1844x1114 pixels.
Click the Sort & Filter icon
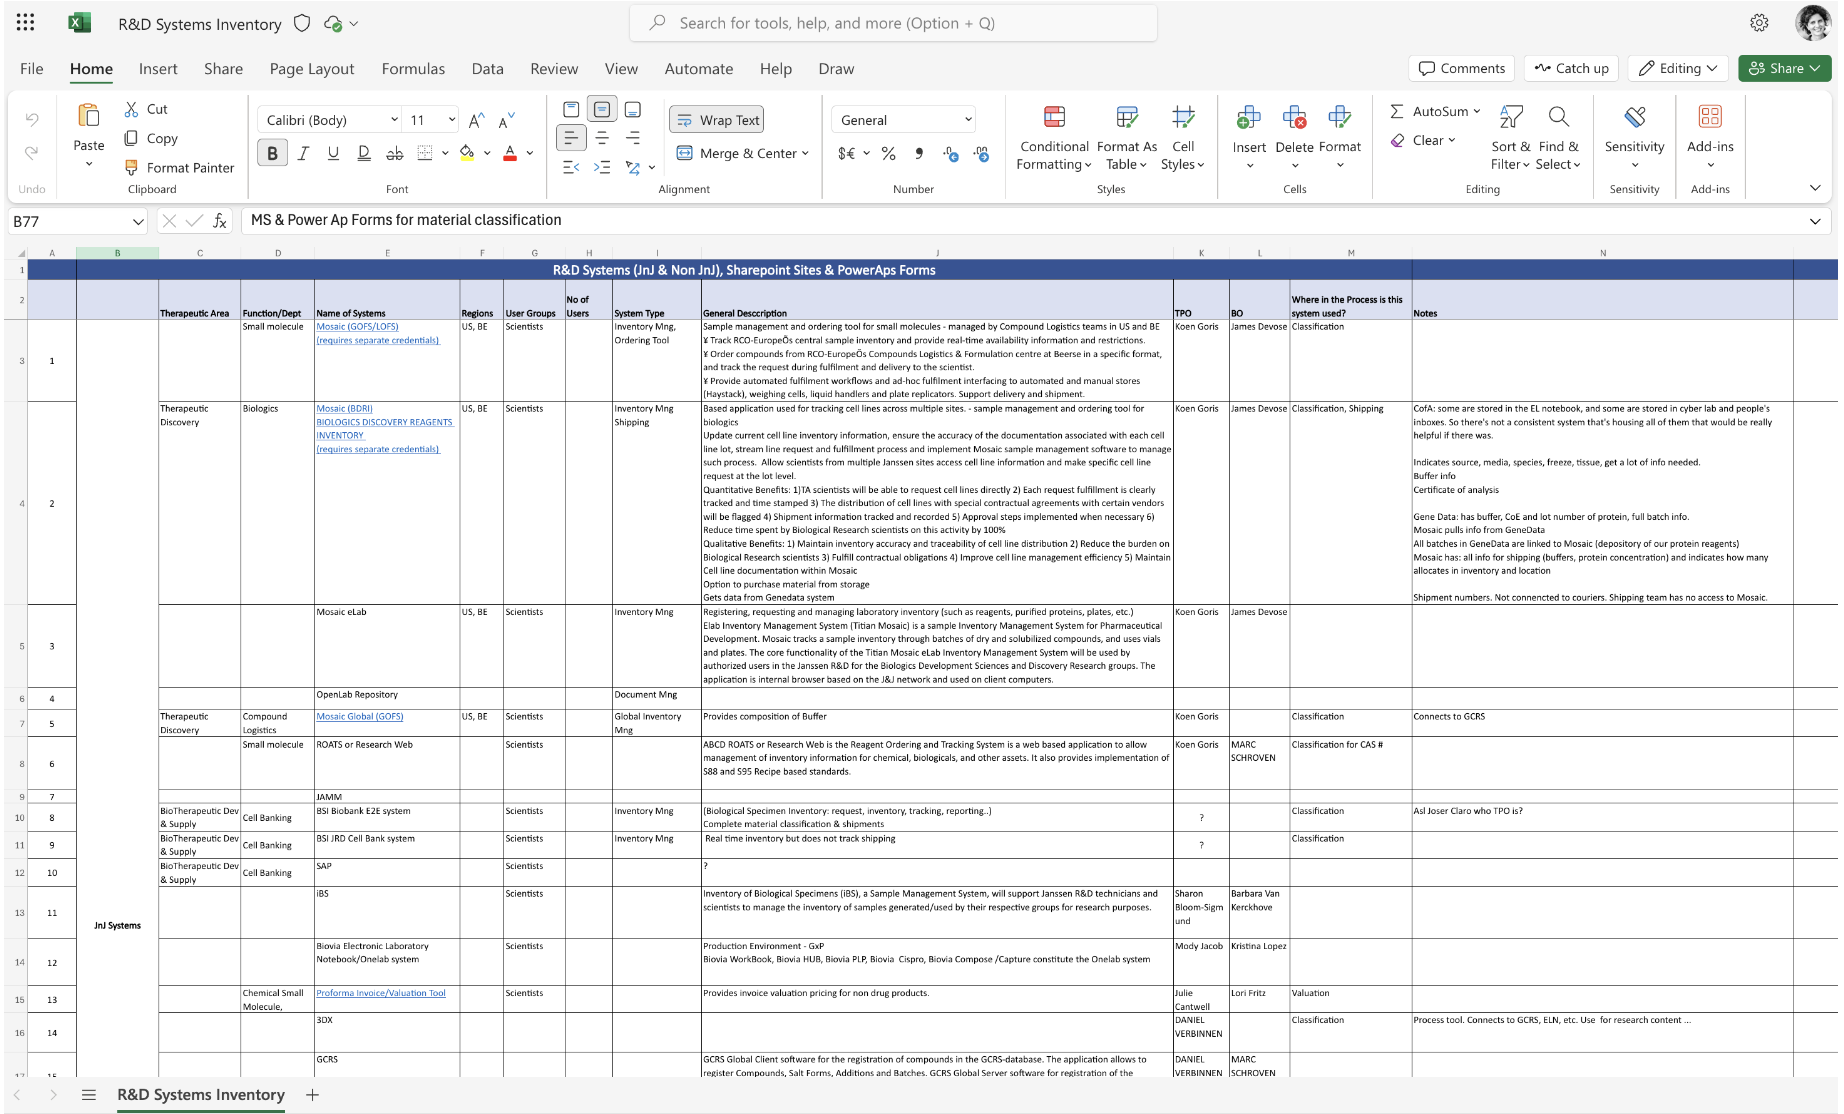pos(1511,117)
